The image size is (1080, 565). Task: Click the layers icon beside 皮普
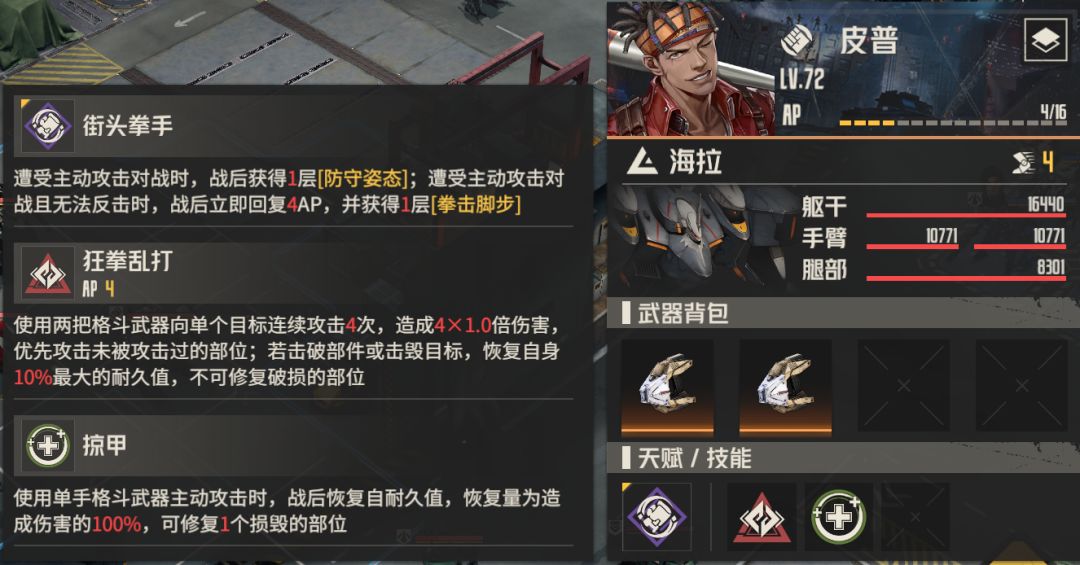tap(1046, 40)
